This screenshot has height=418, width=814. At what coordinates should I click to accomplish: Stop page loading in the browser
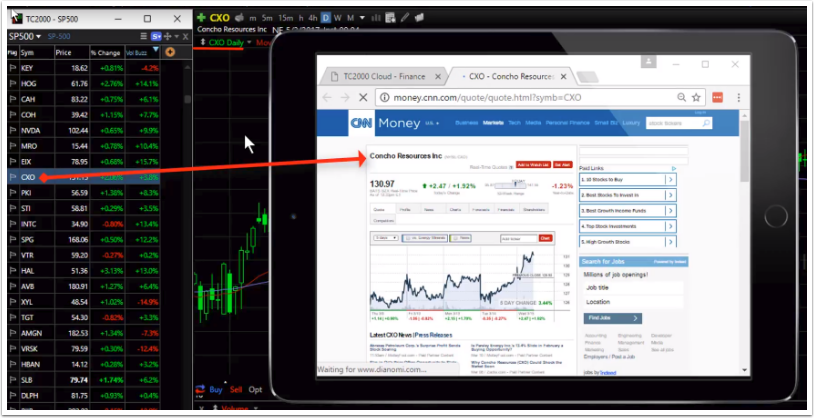tap(363, 97)
